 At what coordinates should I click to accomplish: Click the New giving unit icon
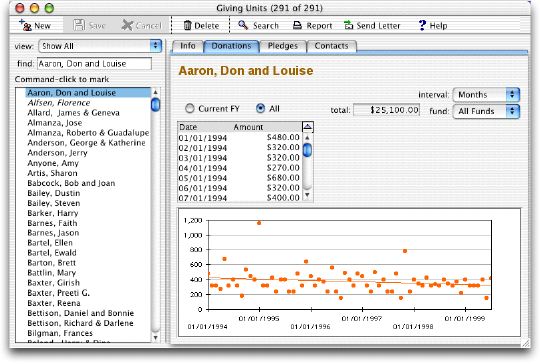point(25,25)
